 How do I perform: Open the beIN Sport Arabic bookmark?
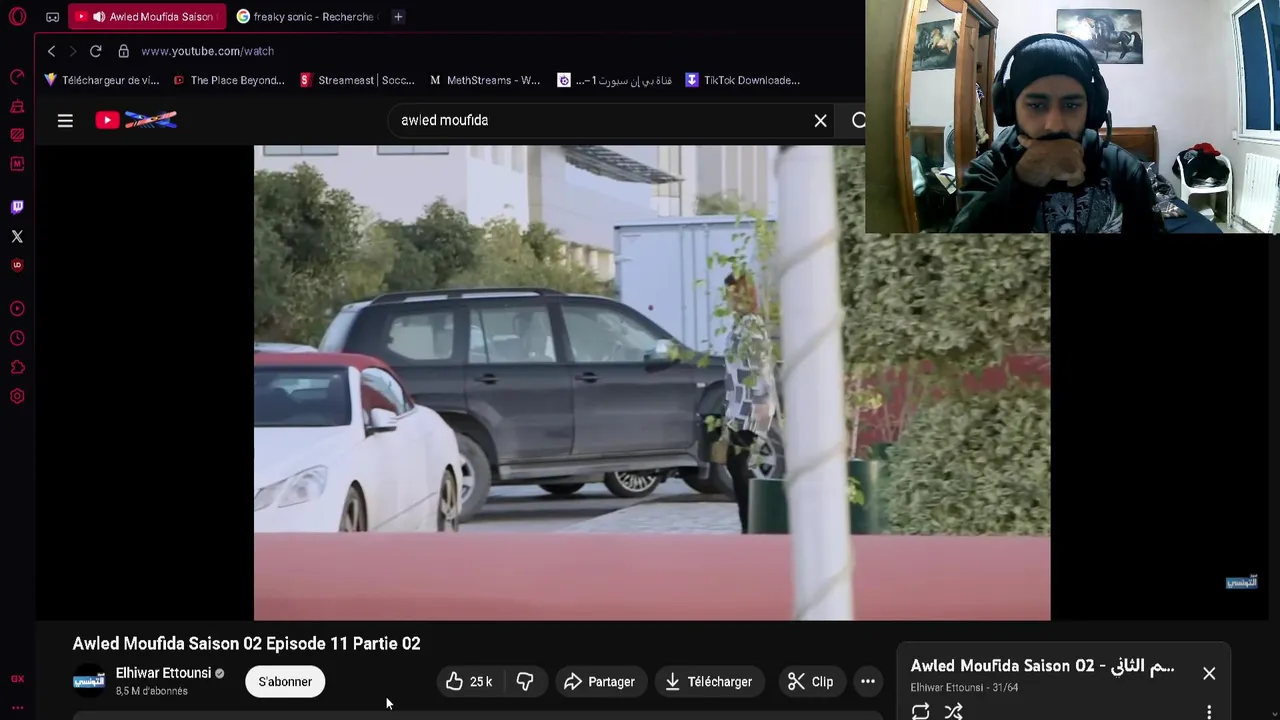pos(615,80)
